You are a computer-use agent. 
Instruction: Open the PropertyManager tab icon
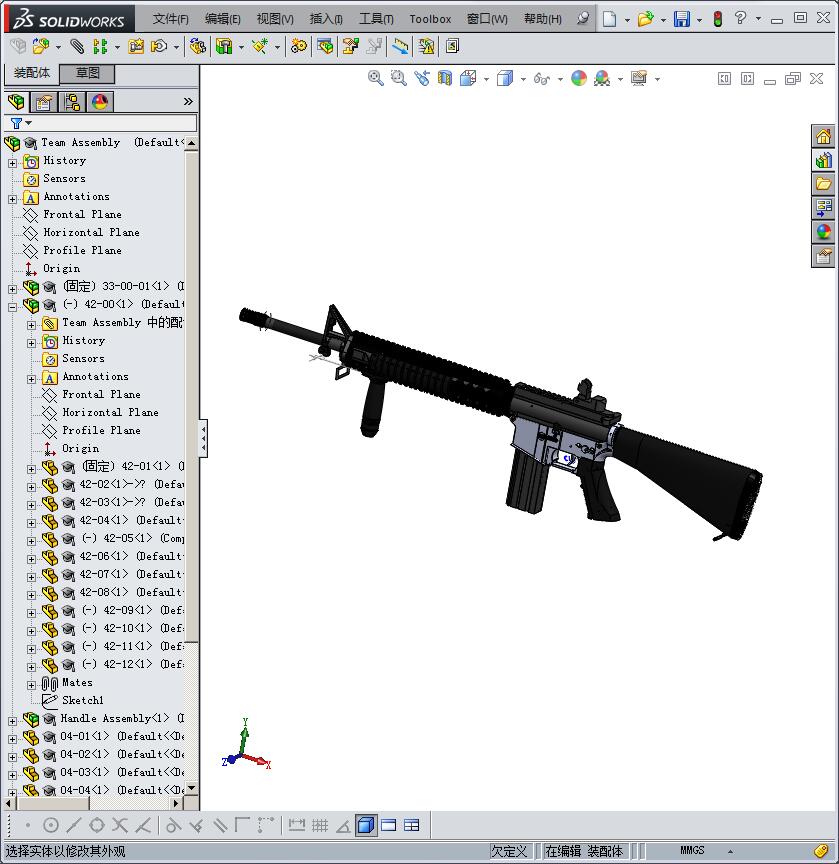(44, 102)
